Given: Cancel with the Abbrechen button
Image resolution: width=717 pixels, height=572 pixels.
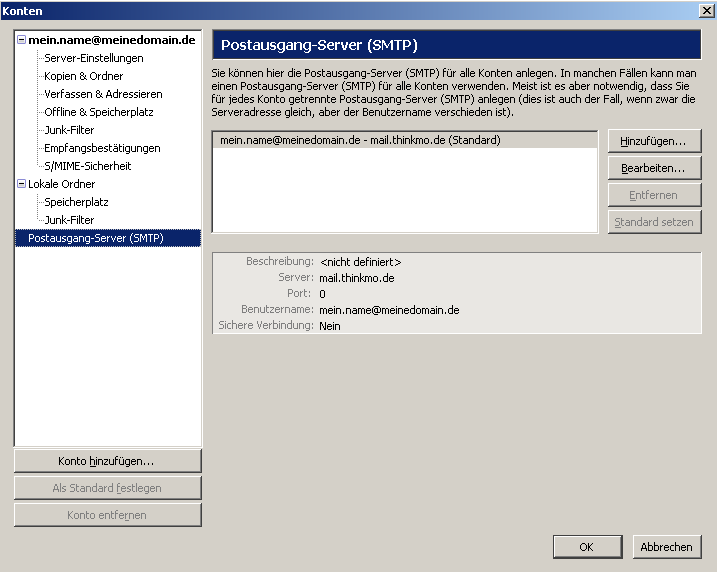Looking at the screenshot, I should tap(666, 547).
